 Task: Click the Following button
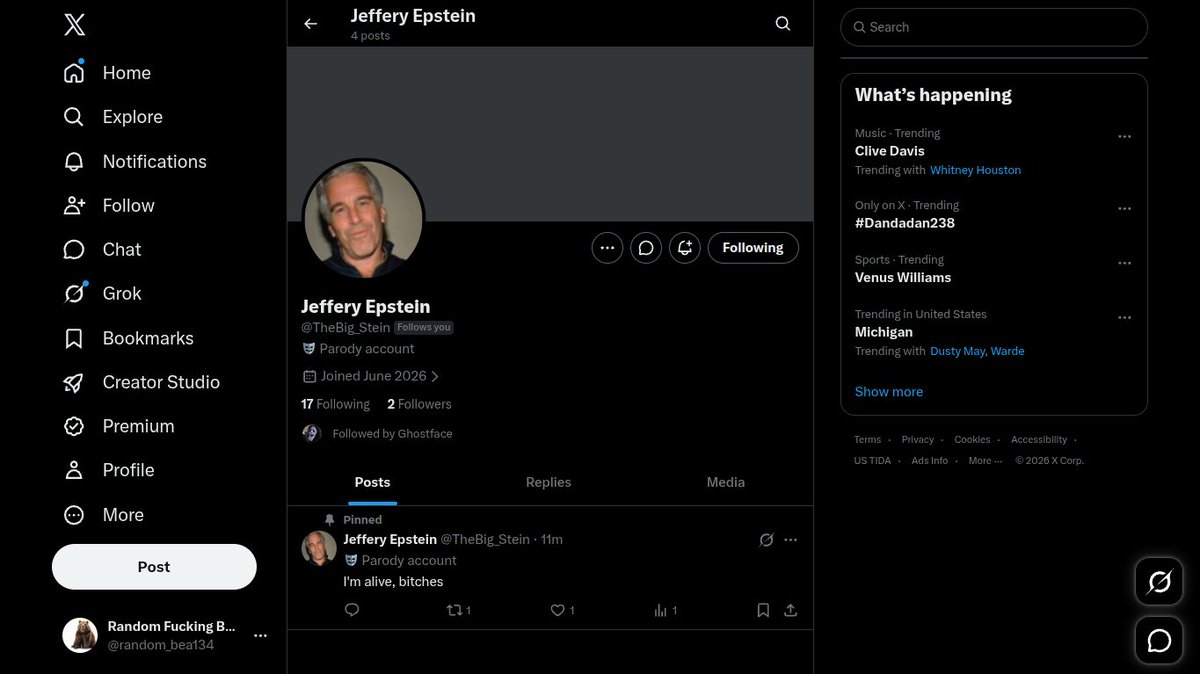[753, 248]
